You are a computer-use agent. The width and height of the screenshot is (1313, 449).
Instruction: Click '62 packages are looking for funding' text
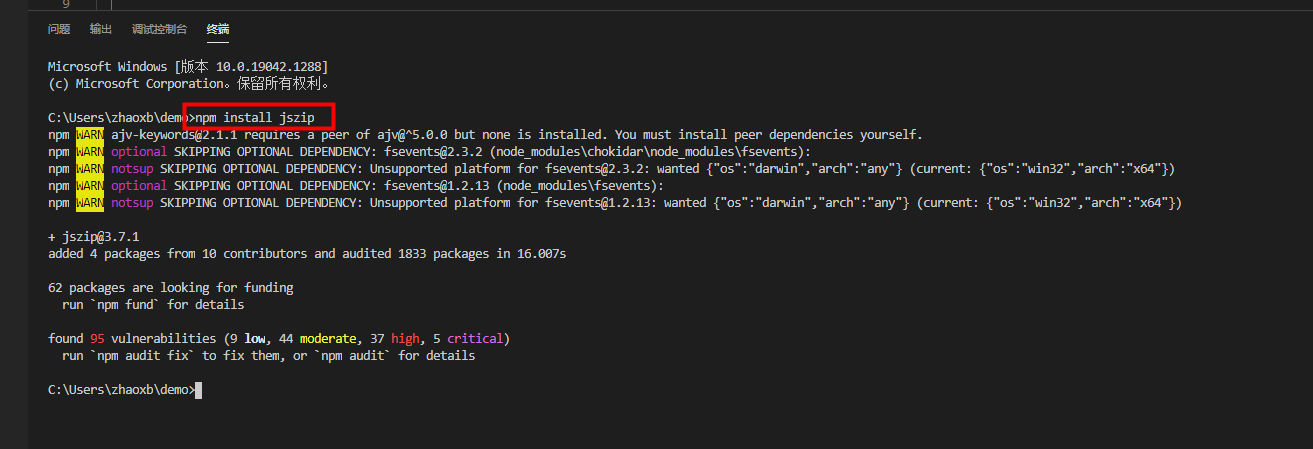click(x=171, y=288)
